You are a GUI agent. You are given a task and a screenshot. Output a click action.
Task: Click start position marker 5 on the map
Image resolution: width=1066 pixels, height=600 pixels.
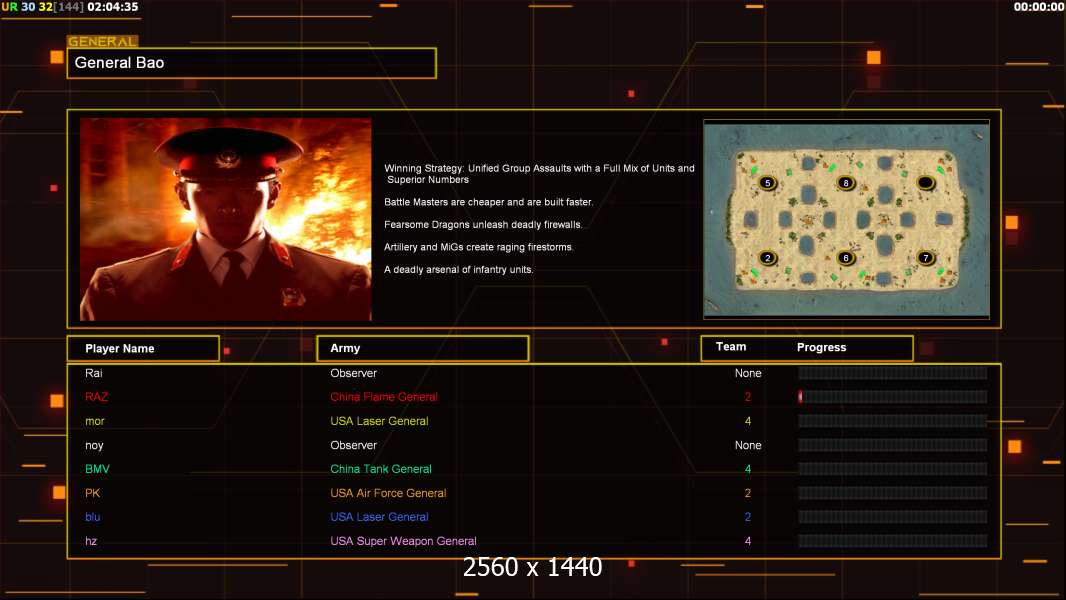768,183
